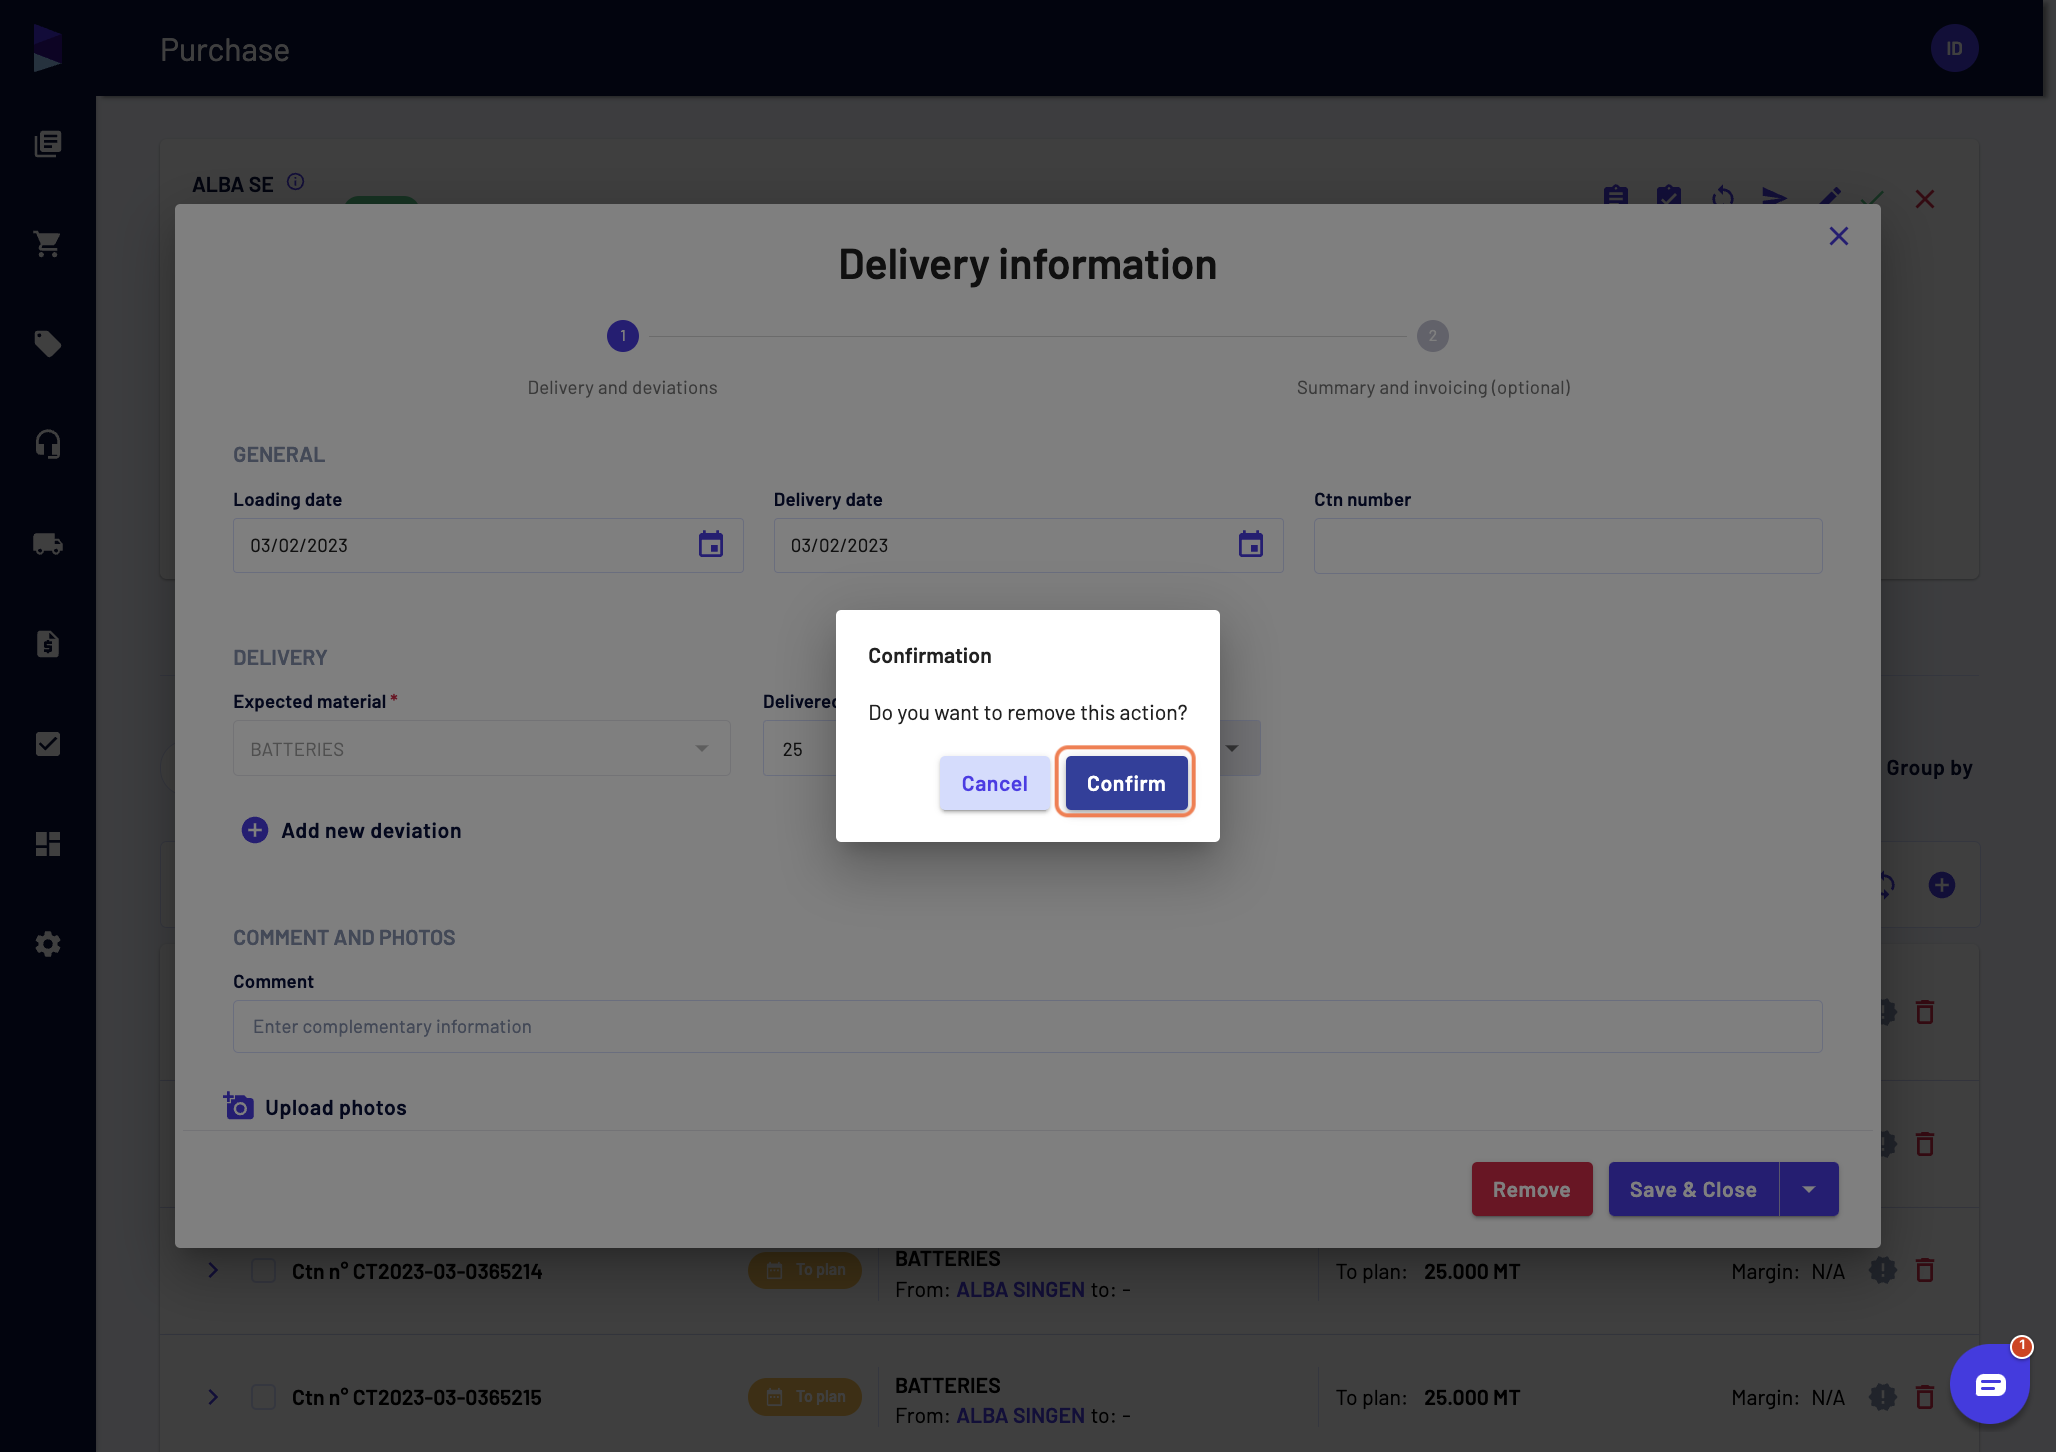Open the truck logistics sidebar icon

click(47, 544)
